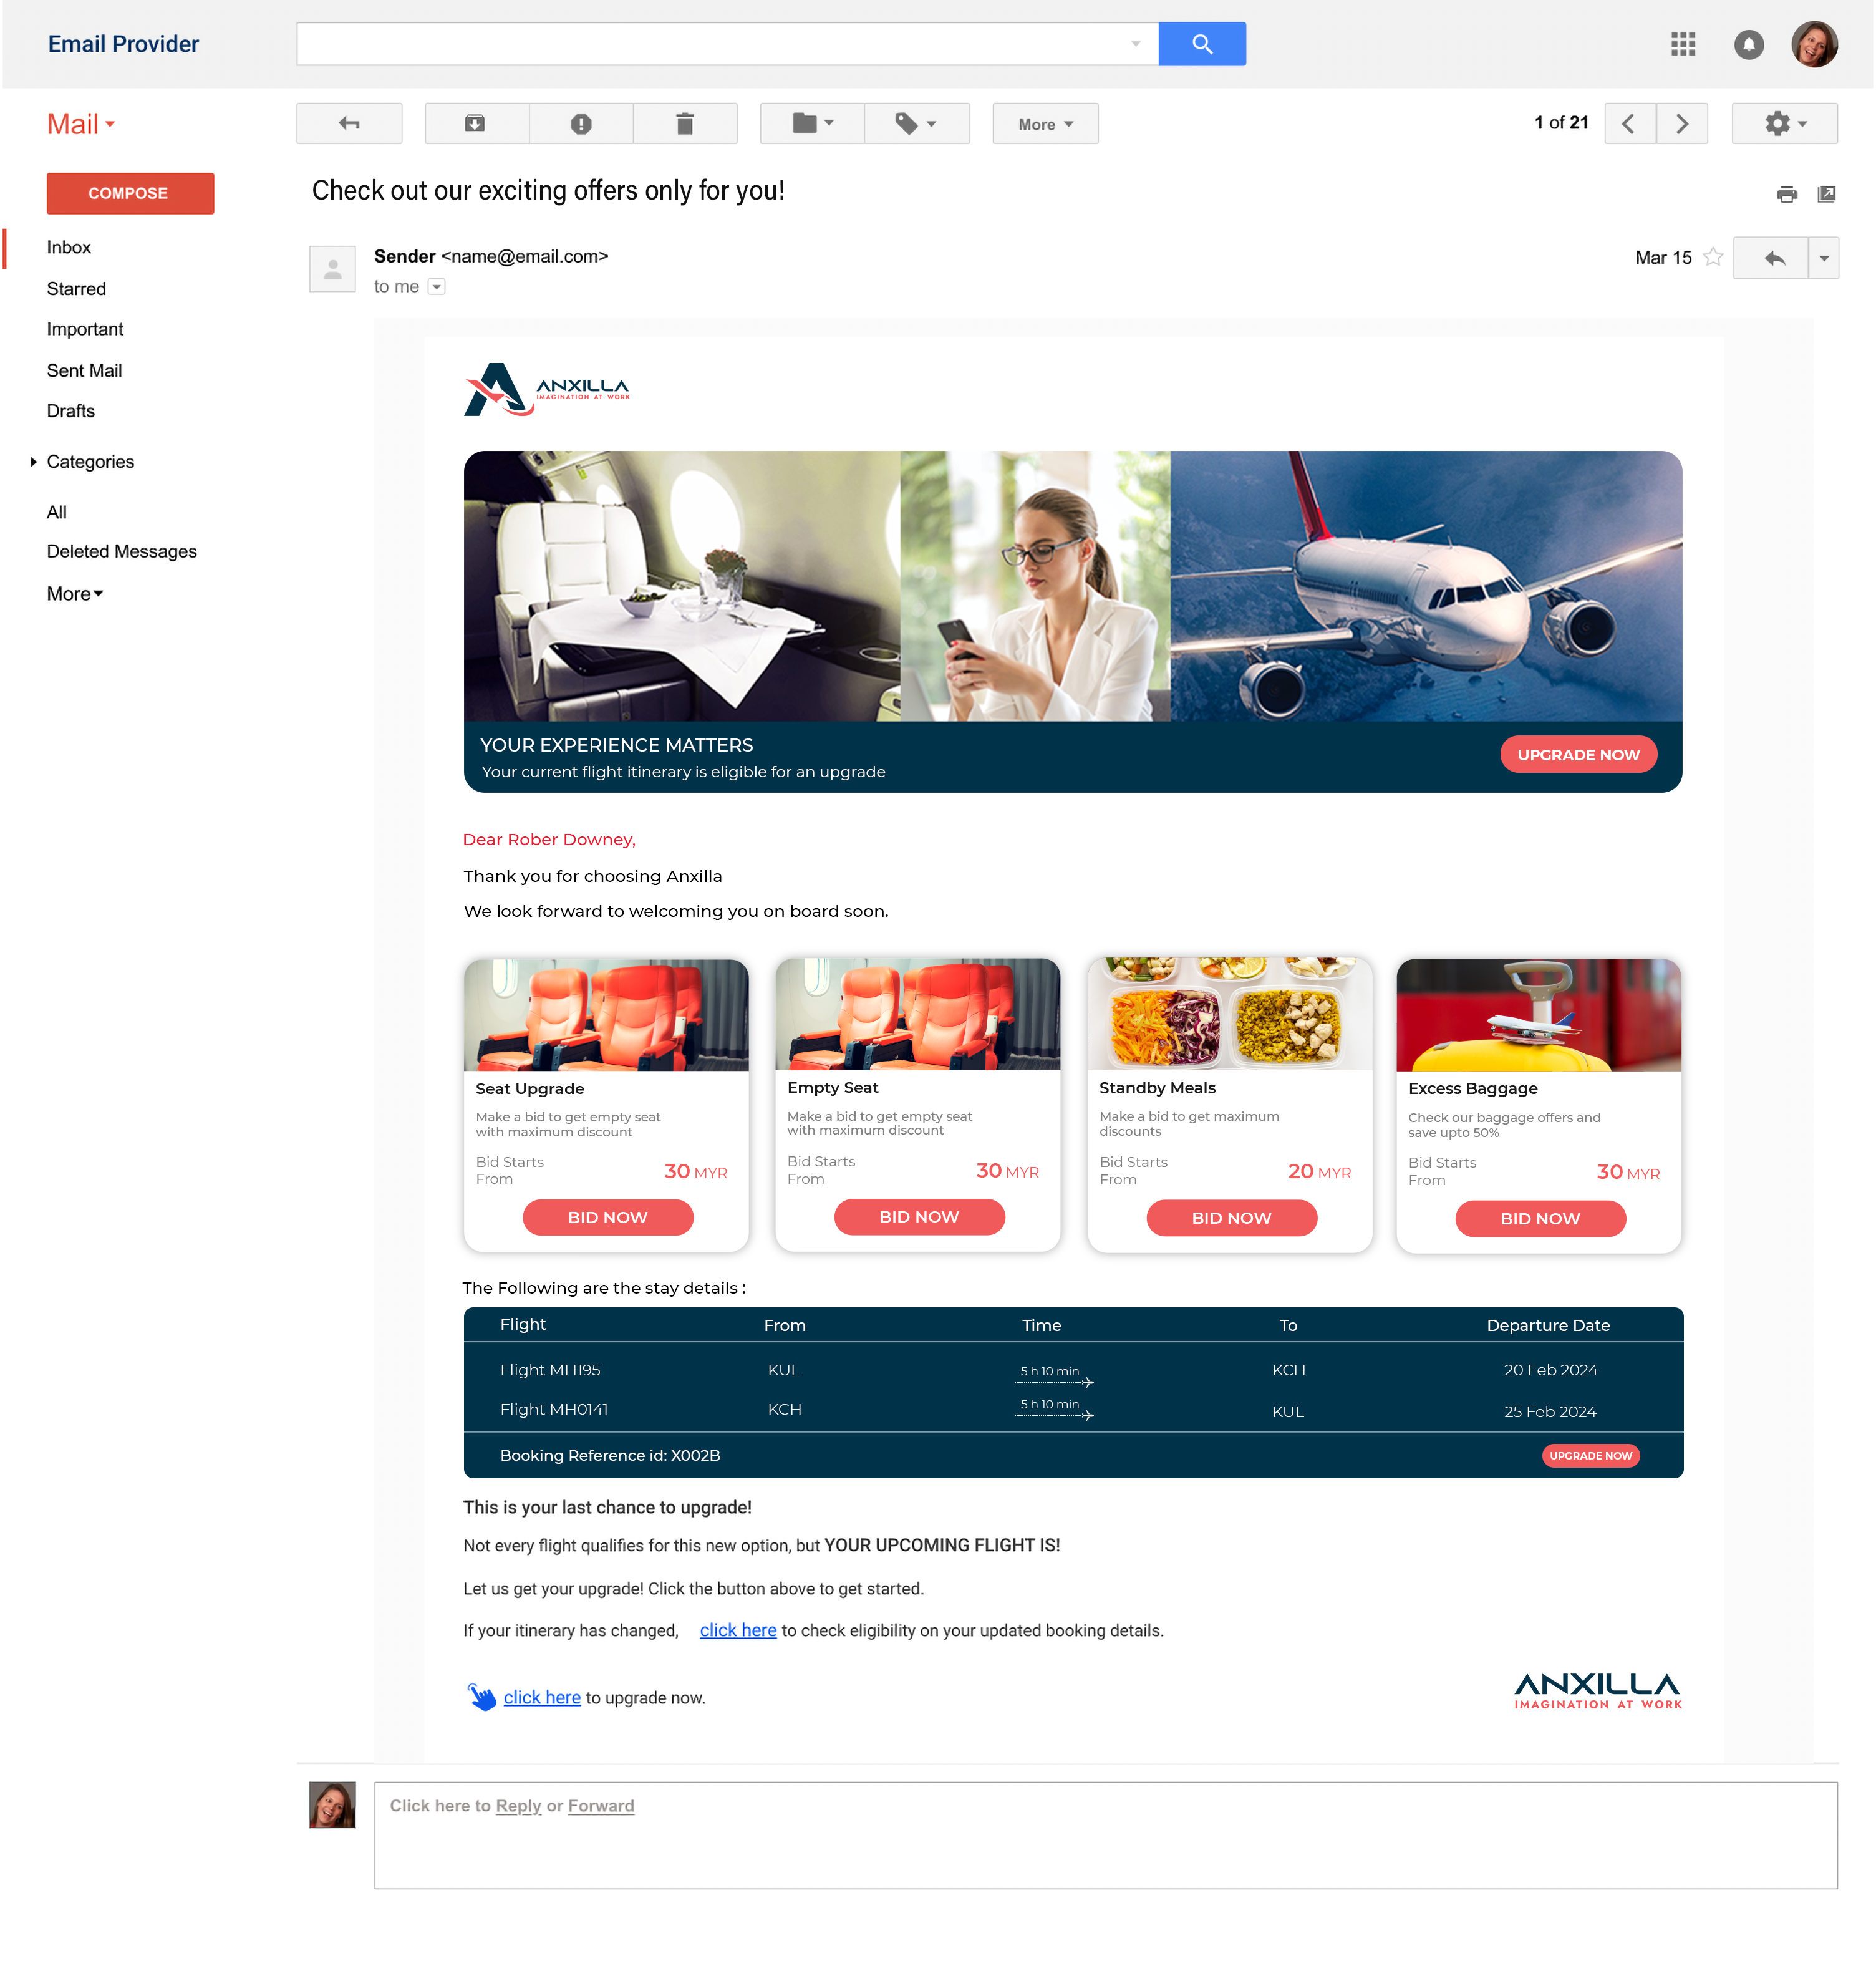This screenshot has height=1961, width=1876.
Task: Click BID NOW for Standby Meals
Action: pos(1231,1217)
